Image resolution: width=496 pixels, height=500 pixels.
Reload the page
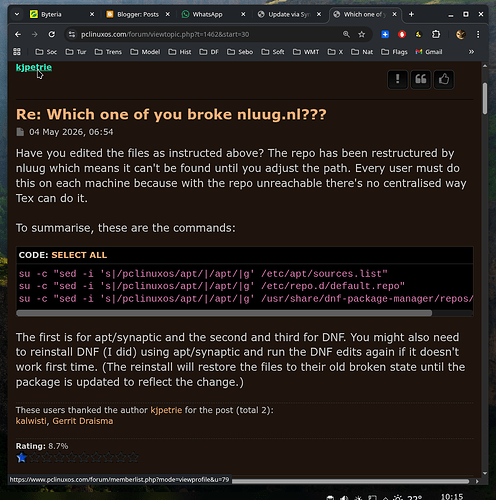coord(52,34)
